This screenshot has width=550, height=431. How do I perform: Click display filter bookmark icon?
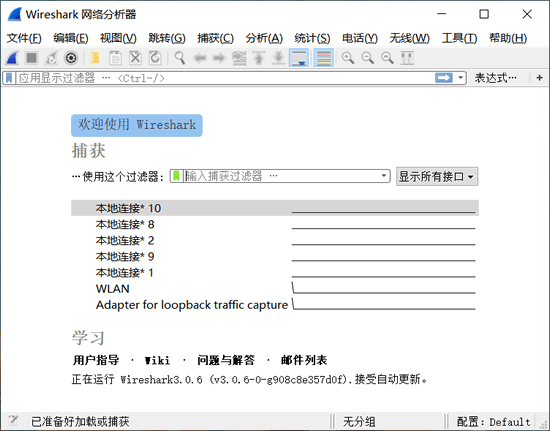(9, 78)
